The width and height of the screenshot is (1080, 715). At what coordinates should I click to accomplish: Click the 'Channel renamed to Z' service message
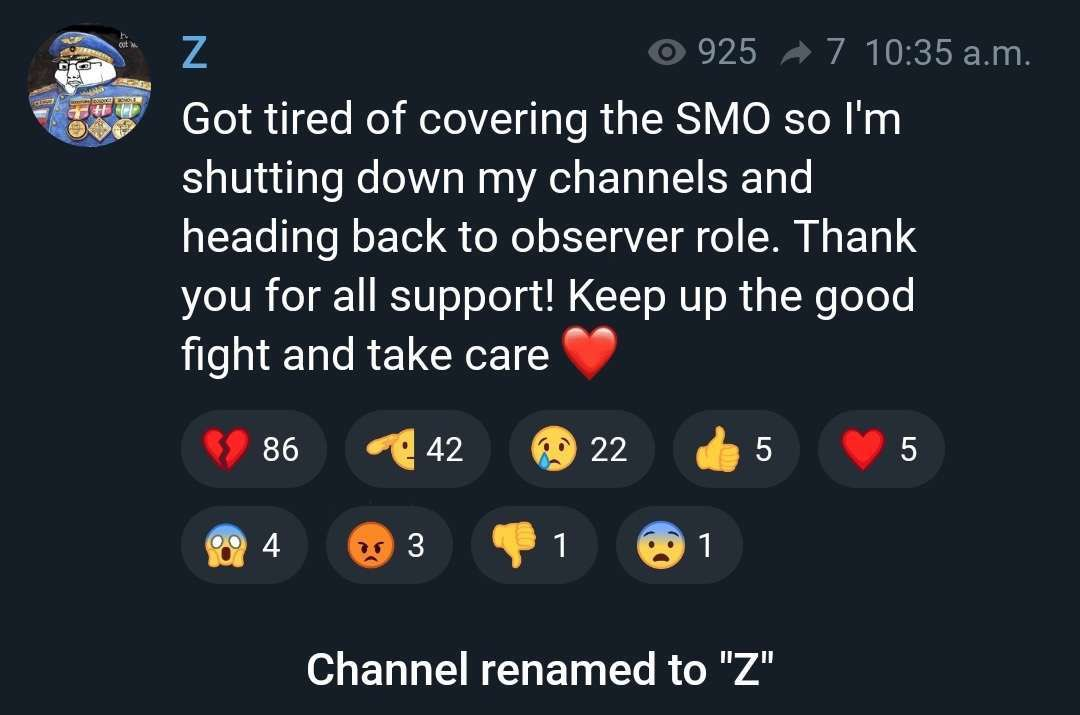pos(540,669)
